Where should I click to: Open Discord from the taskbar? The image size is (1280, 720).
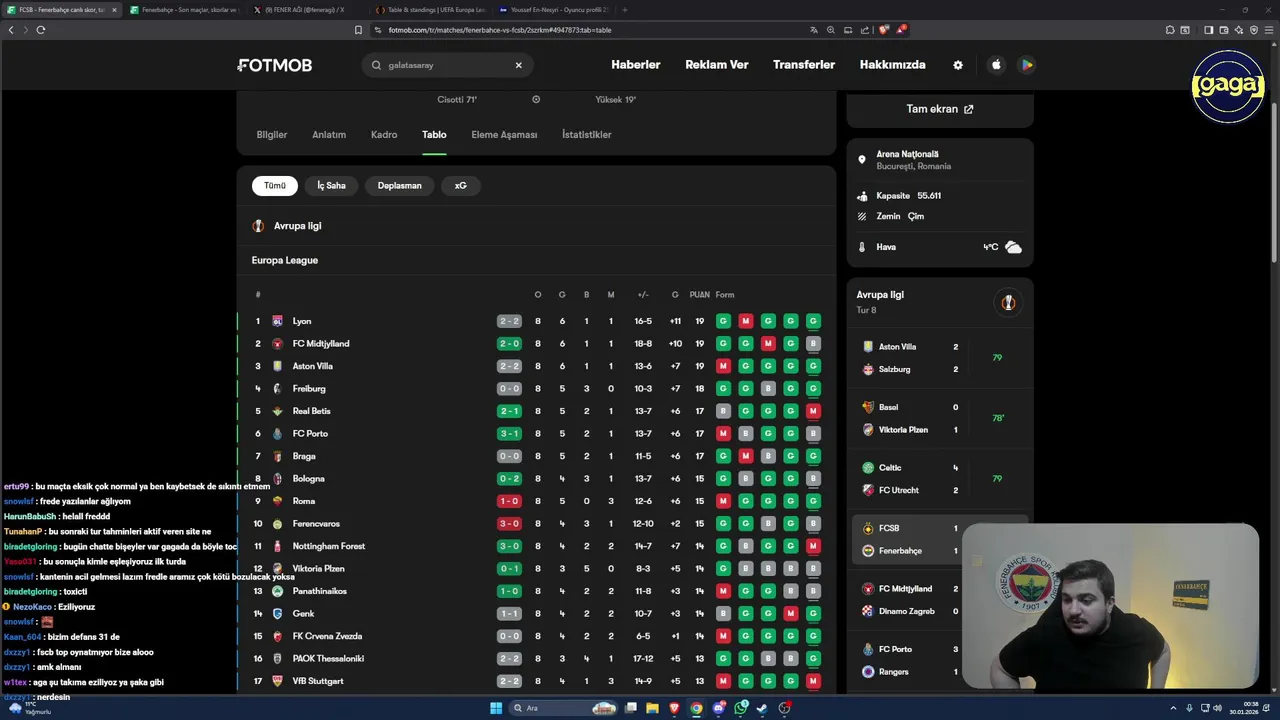[x=718, y=708]
